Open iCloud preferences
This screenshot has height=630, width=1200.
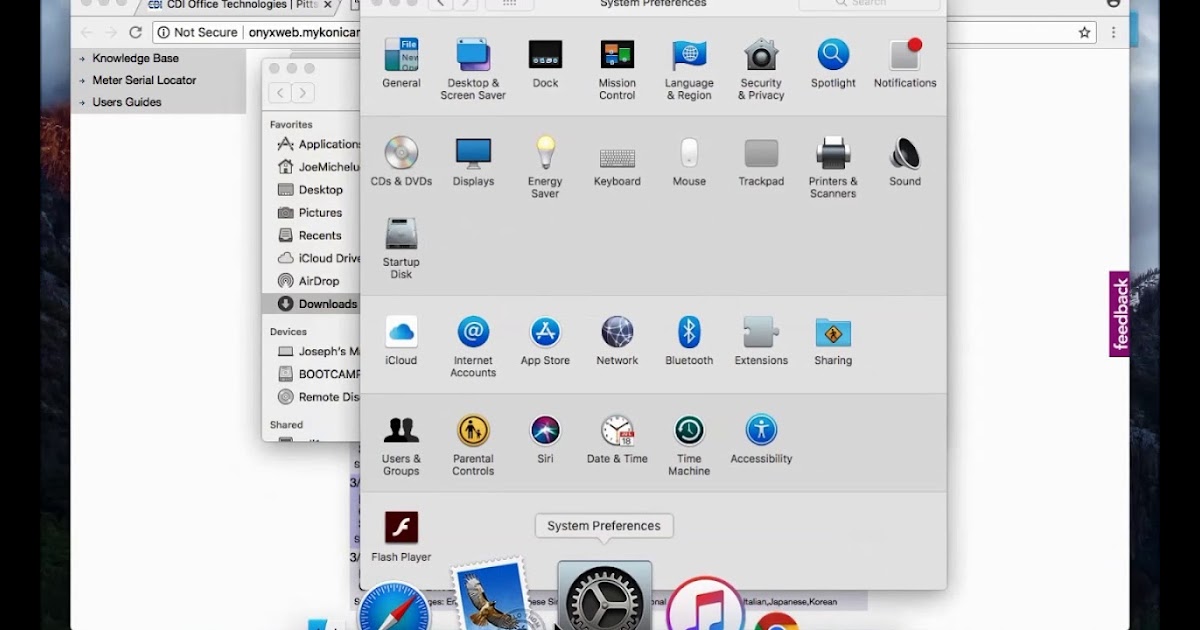(401, 340)
